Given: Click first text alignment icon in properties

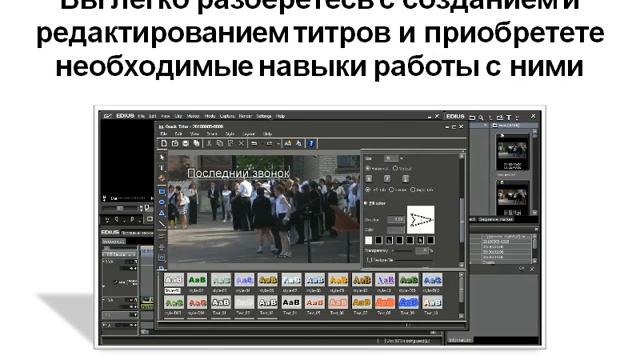Looking at the screenshot, I should point(369,179).
